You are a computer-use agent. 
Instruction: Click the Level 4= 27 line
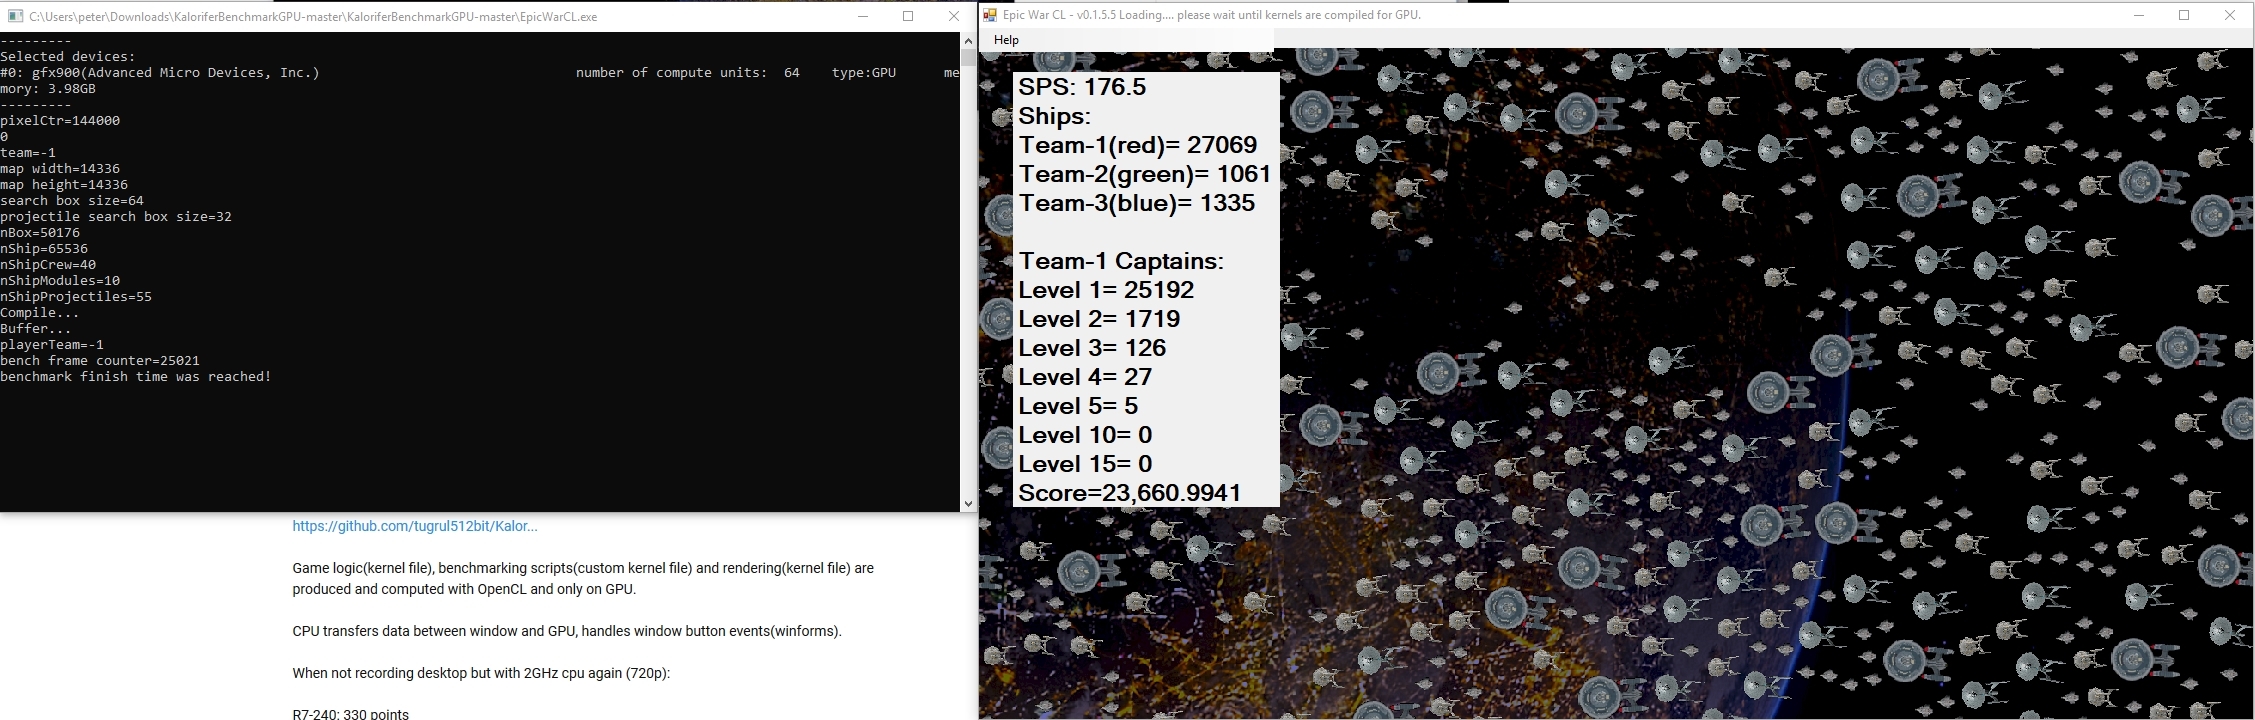point(1085,377)
